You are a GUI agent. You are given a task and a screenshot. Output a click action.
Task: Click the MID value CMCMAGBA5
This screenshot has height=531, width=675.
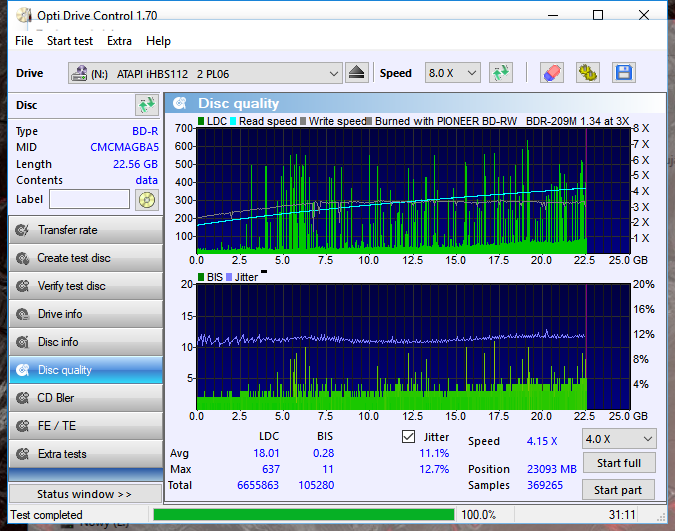coord(124,147)
